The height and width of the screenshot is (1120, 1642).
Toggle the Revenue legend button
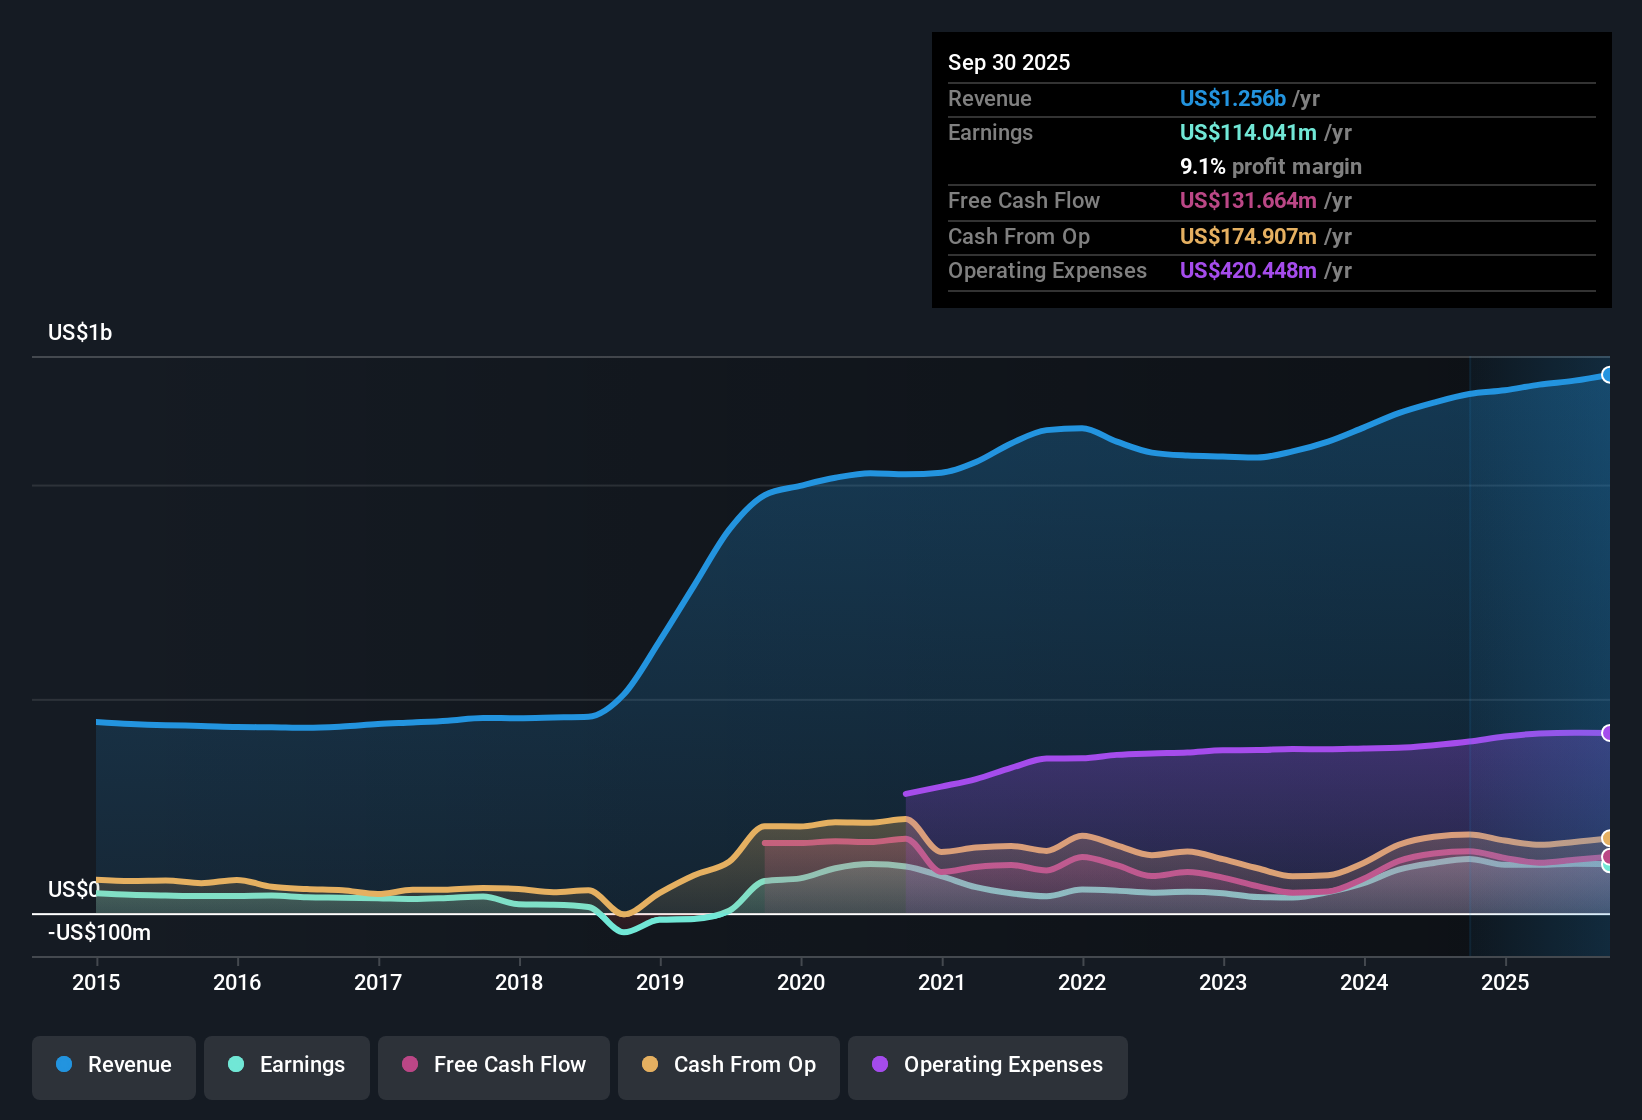(x=114, y=1067)
